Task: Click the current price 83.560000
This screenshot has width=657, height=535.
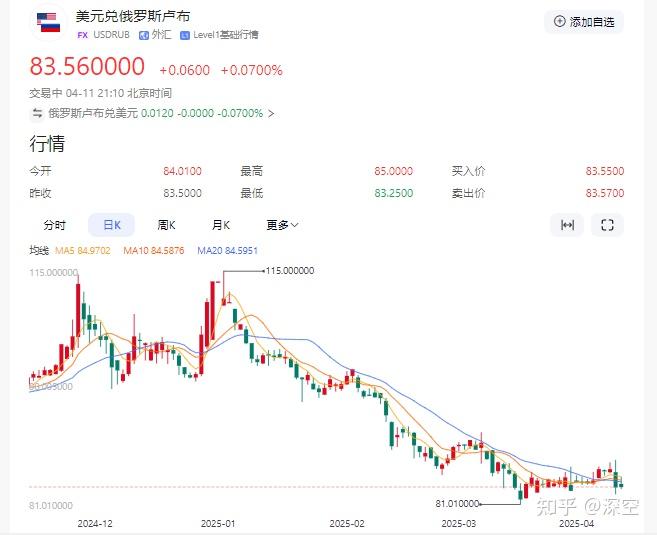Action: (x=87, y=67)
